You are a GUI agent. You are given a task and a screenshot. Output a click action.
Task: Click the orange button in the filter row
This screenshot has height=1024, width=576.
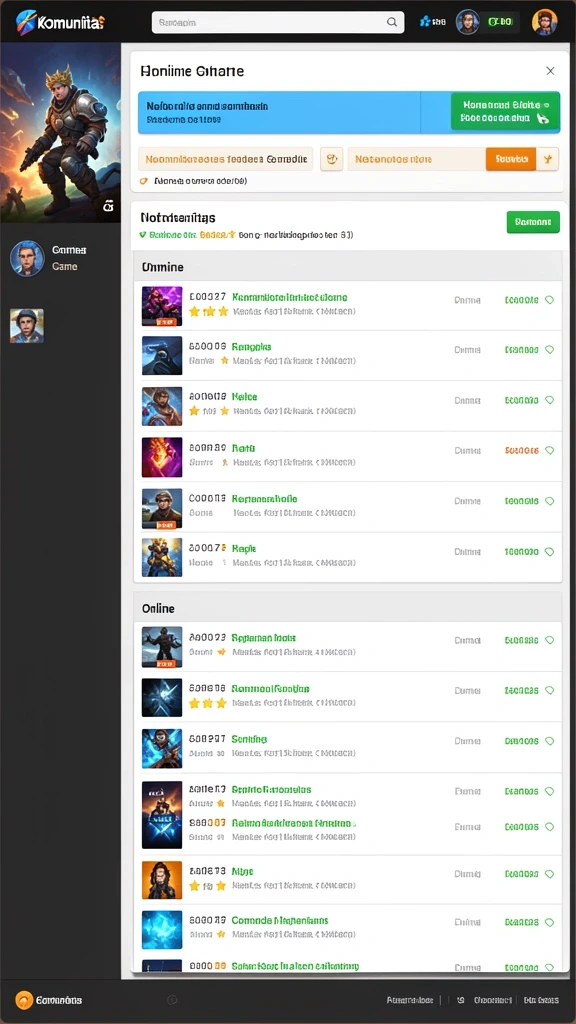click(511, 159)
